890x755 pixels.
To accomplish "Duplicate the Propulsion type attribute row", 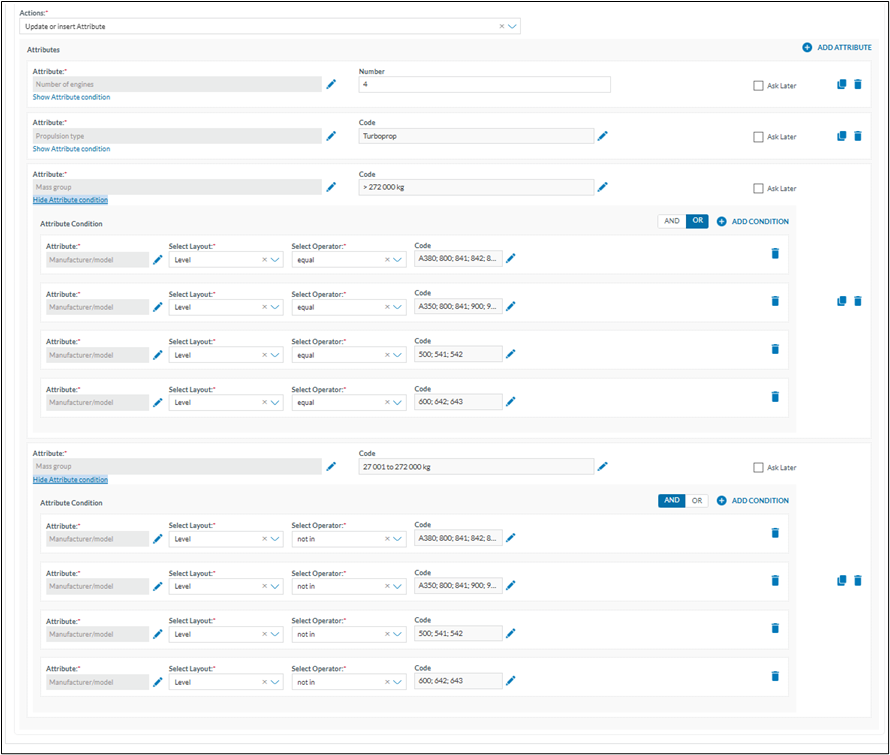I will 841,136.
